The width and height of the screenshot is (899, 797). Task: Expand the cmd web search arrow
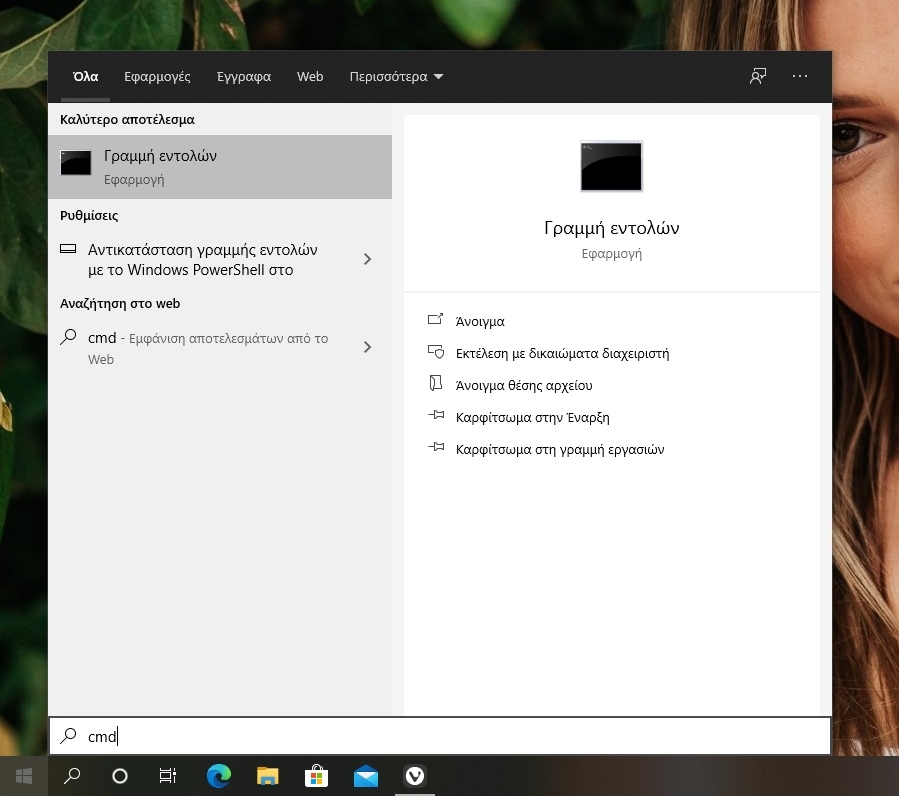[x=367, y=347]
